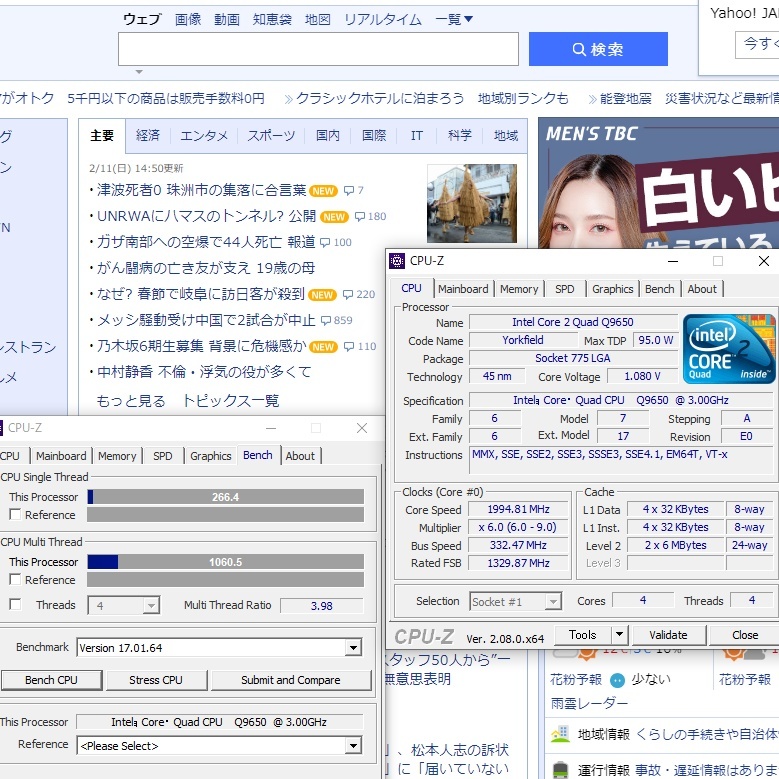Click the blue 検索 search button

[598, 49]
